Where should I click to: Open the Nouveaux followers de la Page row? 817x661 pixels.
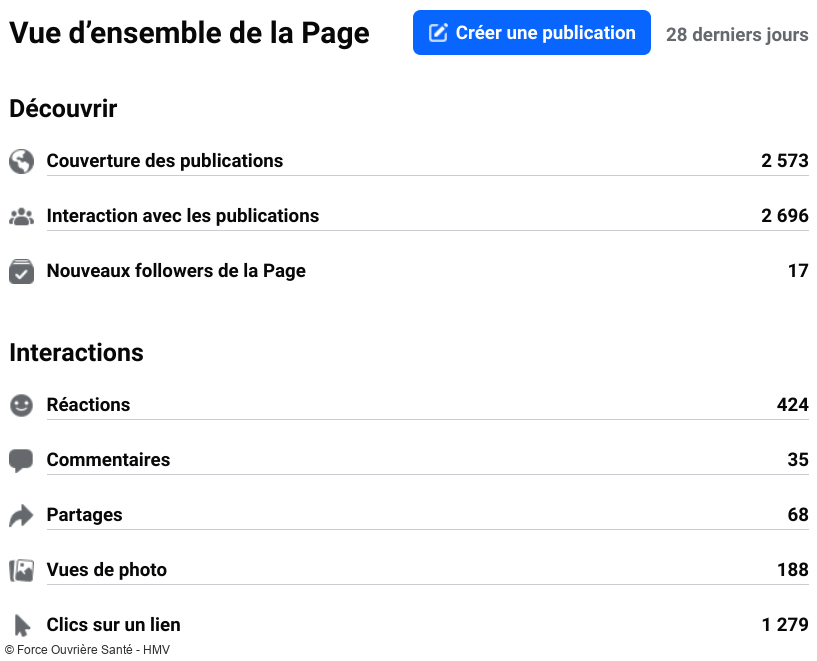tap(176, 271)
